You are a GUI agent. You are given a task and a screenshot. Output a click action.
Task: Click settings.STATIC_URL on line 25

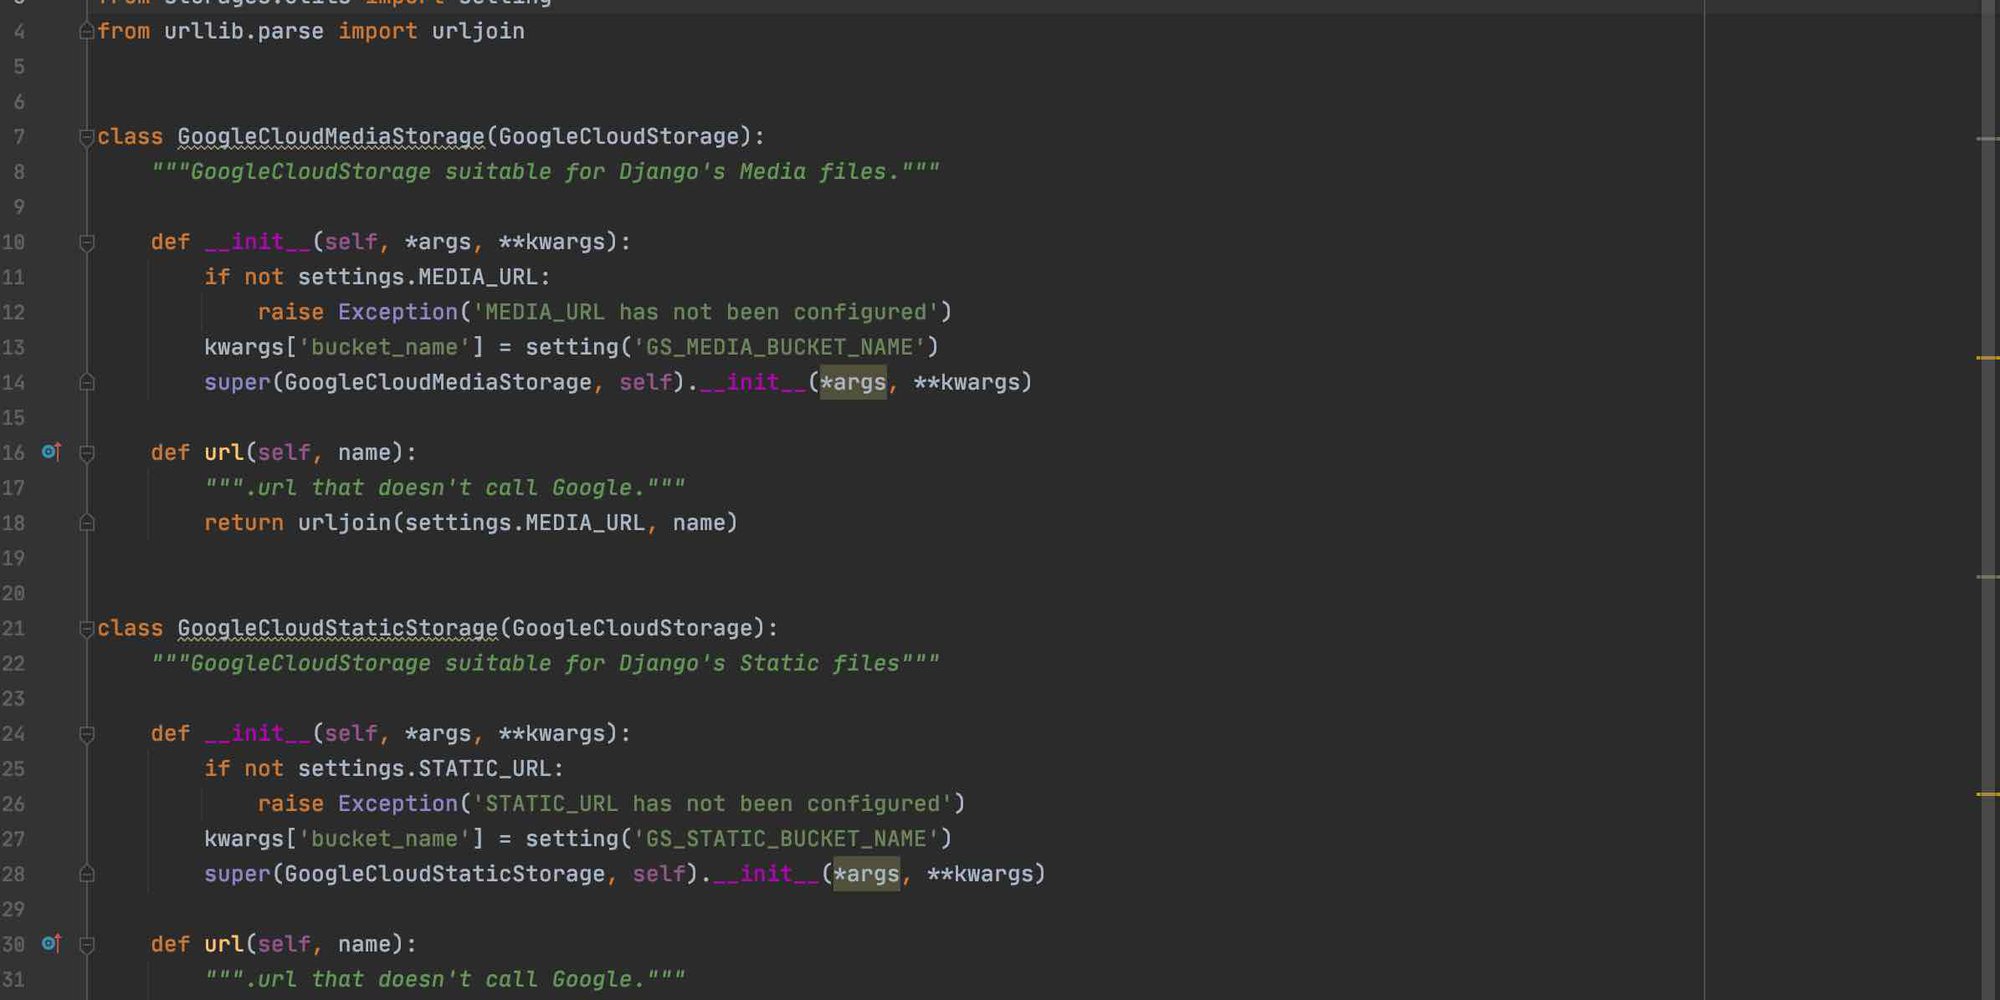[425, 769]
